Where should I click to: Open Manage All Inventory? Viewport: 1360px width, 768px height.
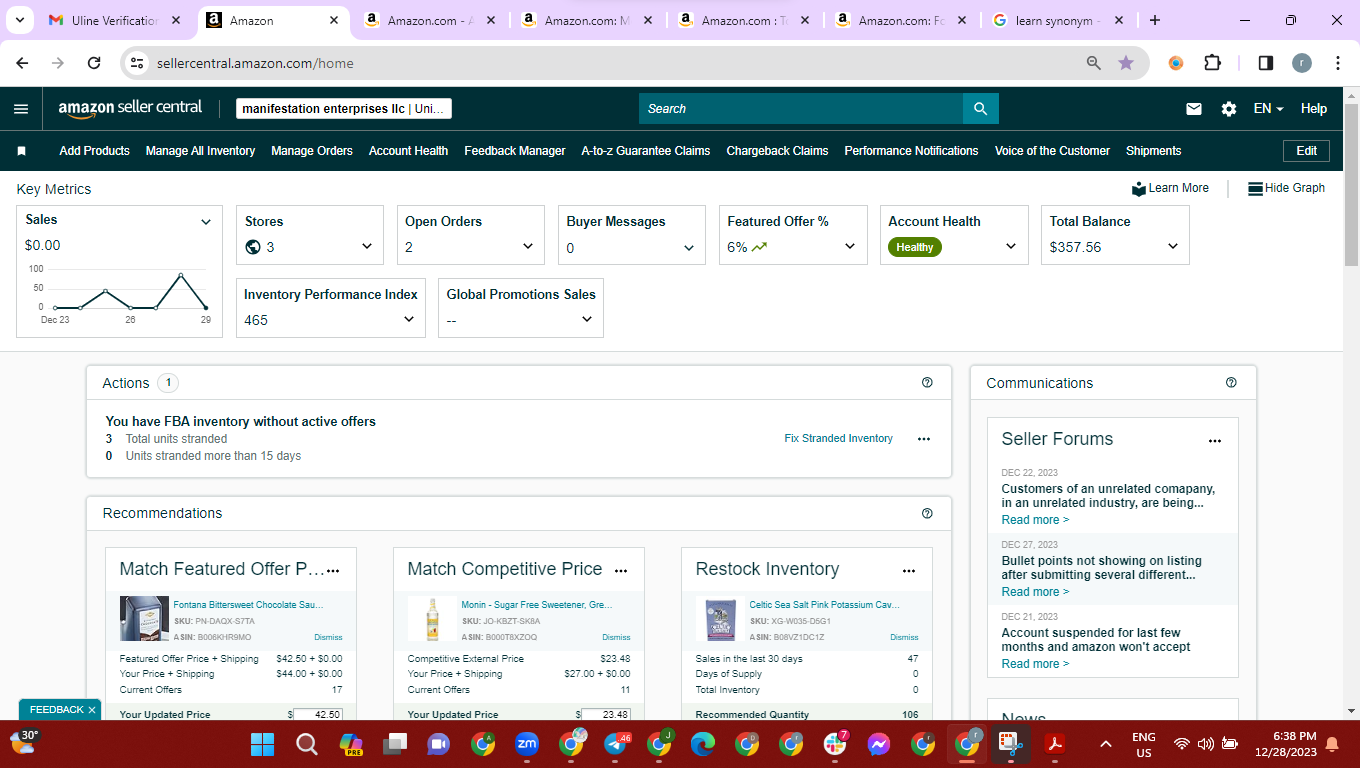click(x=200, y=151)
